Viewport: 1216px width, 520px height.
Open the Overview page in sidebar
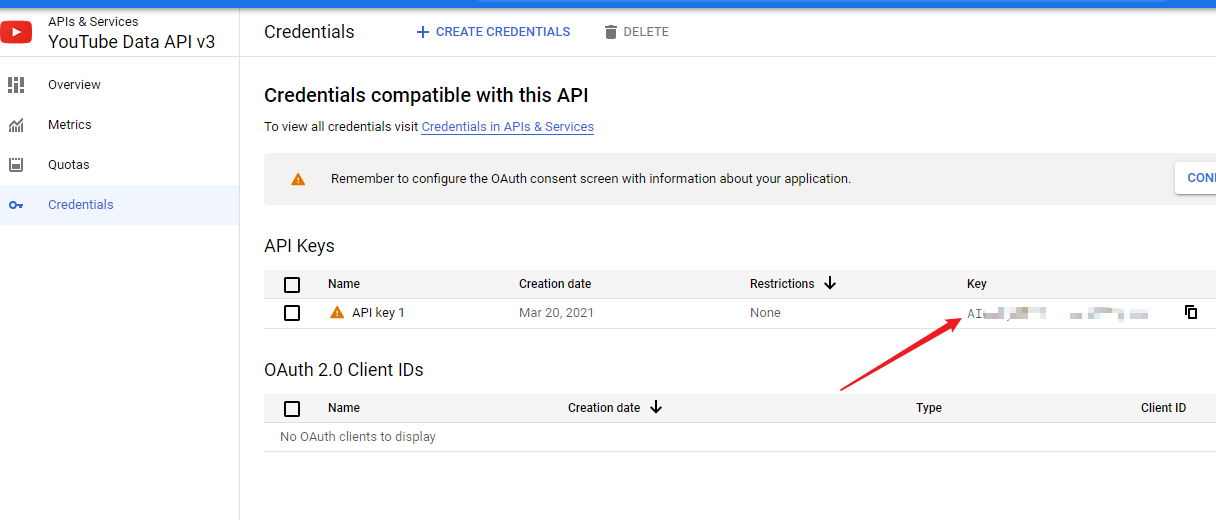74,85
